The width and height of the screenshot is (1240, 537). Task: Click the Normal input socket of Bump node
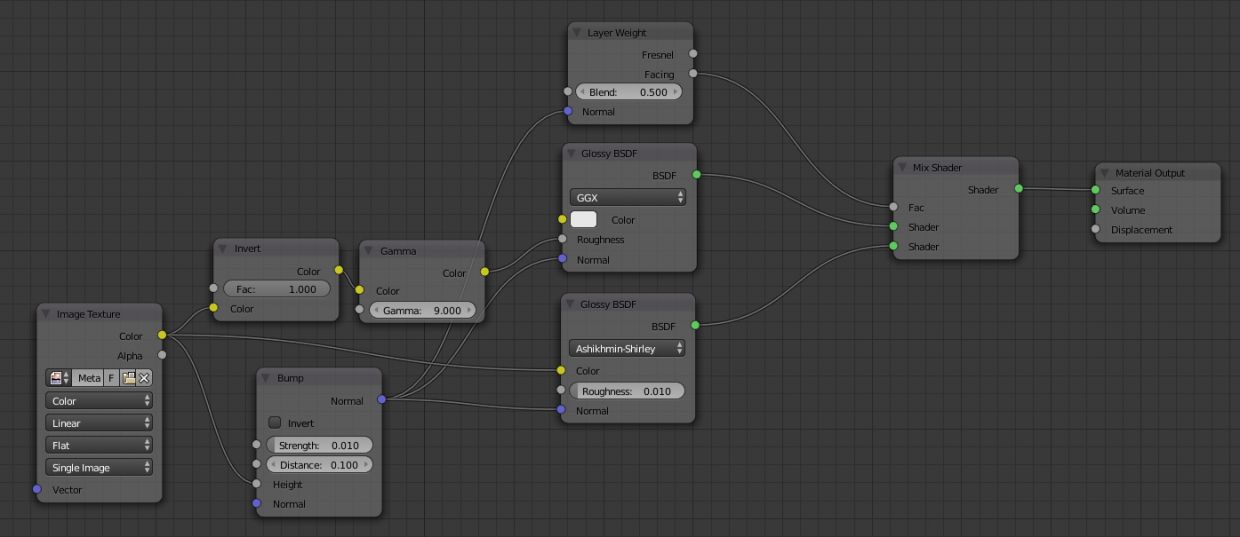point(257,503)
